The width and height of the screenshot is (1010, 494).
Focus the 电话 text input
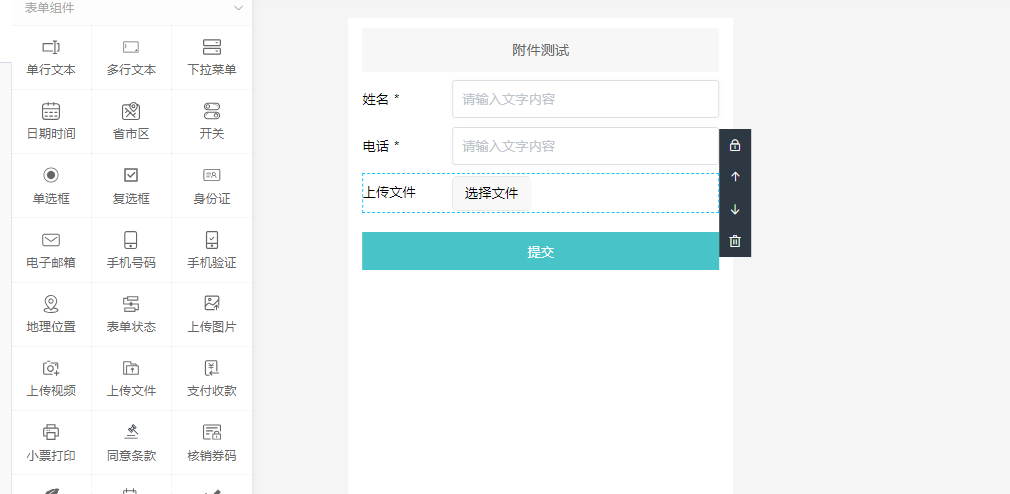click(586, 146)
